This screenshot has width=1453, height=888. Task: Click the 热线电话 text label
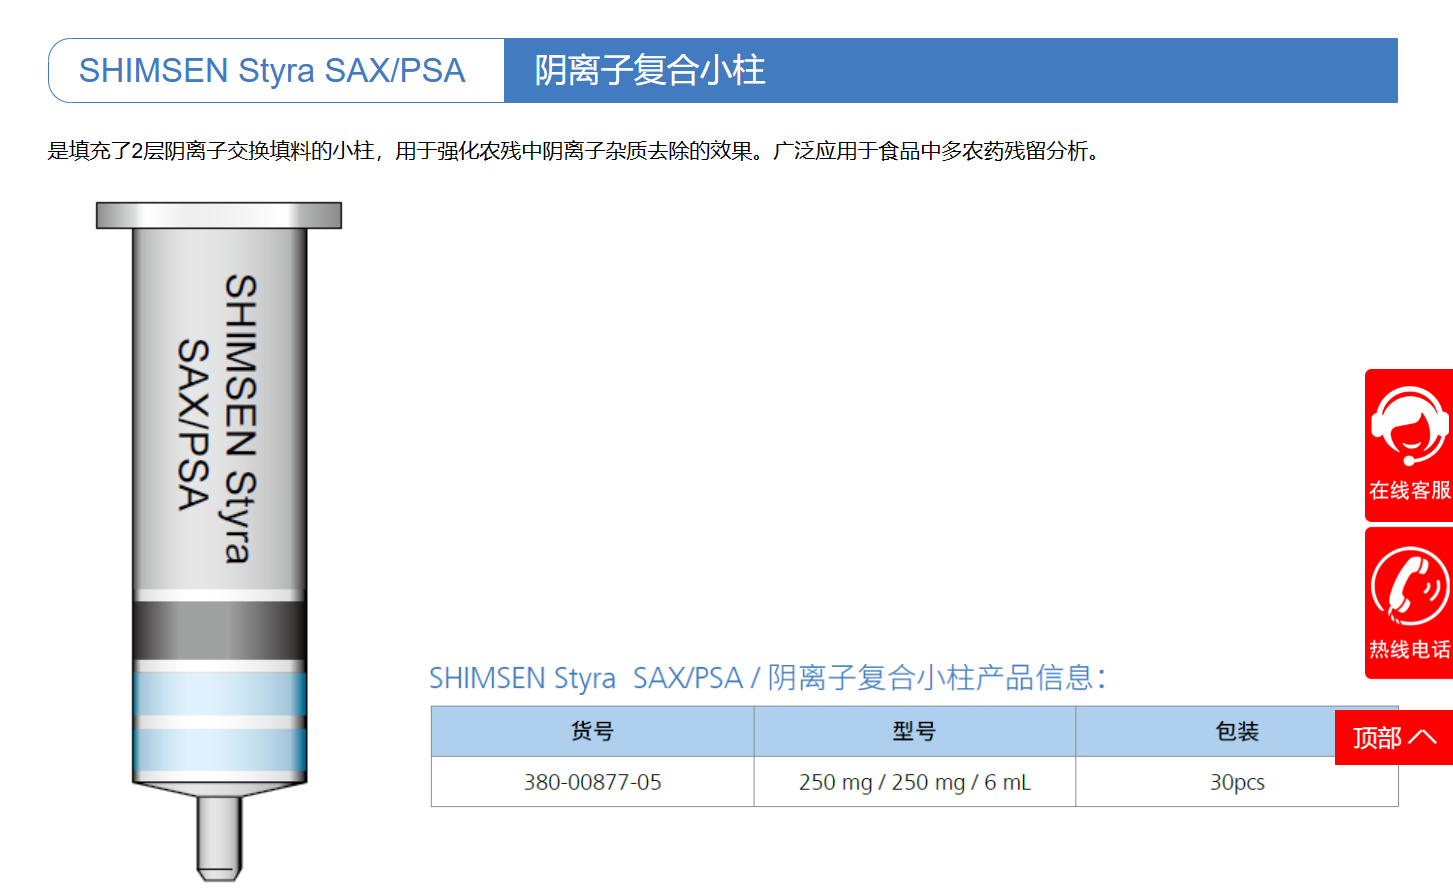(1409, 650)
